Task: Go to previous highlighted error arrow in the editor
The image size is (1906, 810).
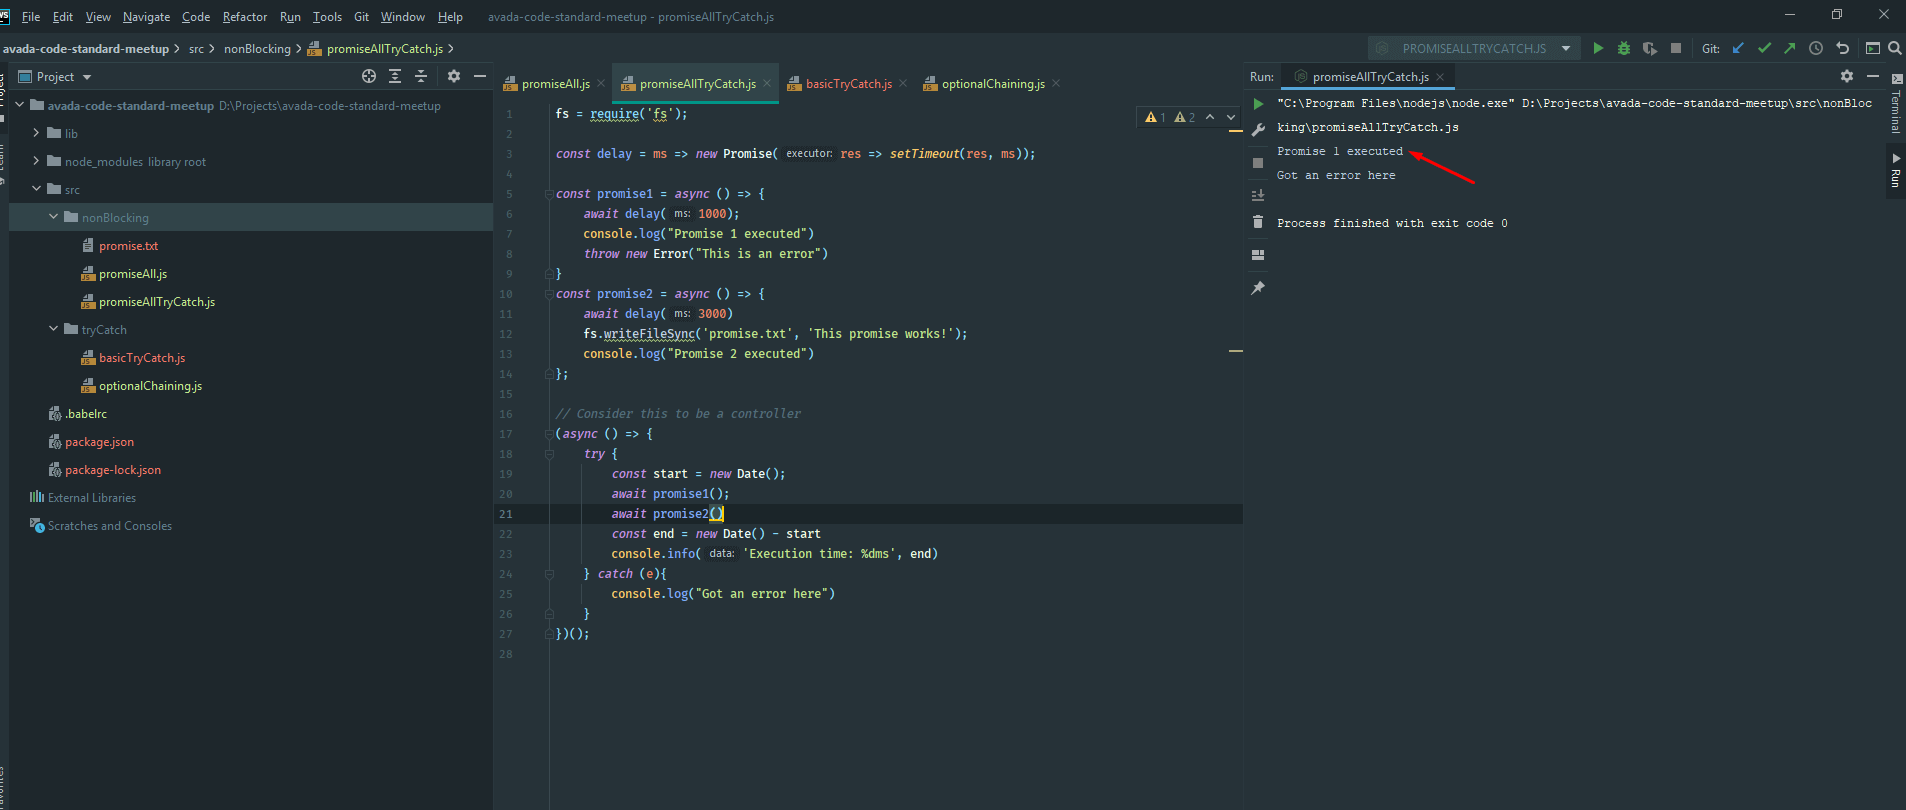Action: point(1210,117)
